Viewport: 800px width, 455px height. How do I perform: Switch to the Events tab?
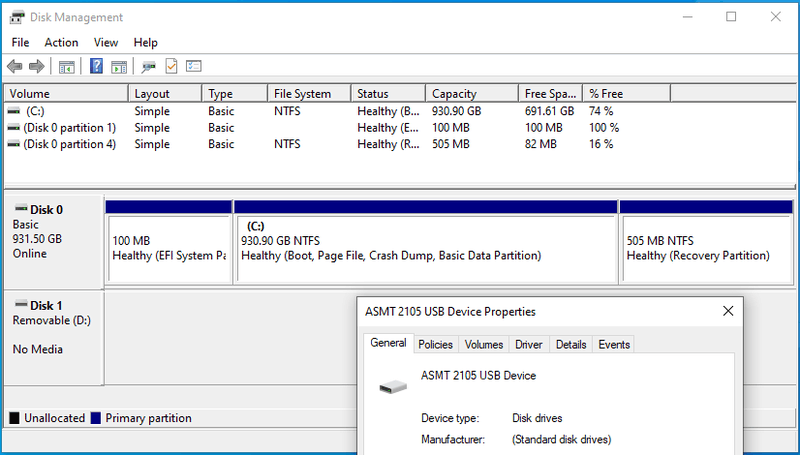click(x=614, y=344)
